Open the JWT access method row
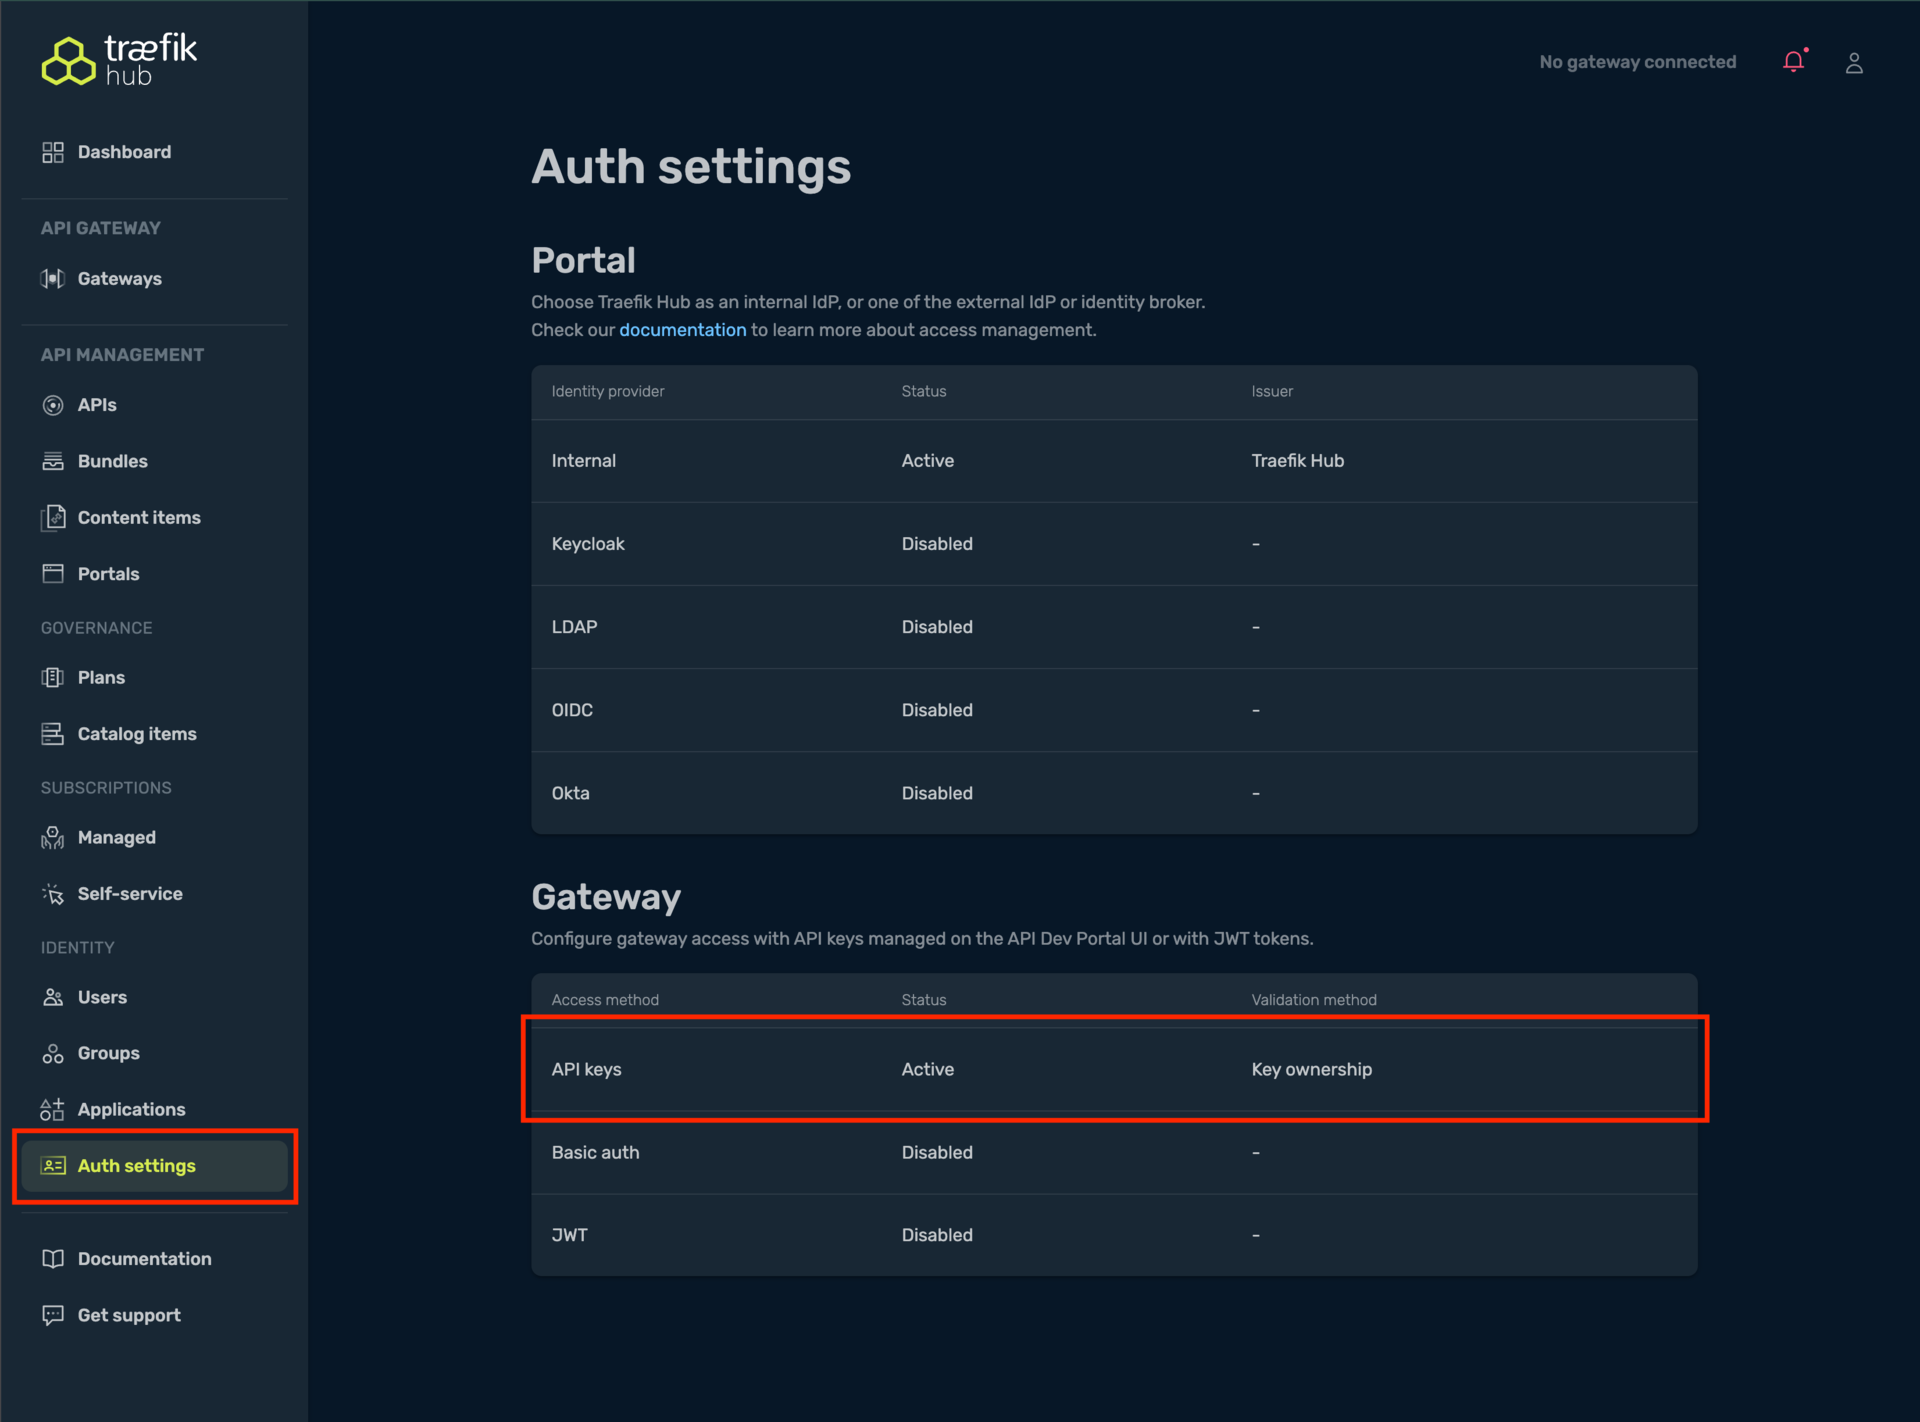The image size is (1920, 1422). (x=1114, y=1235)
